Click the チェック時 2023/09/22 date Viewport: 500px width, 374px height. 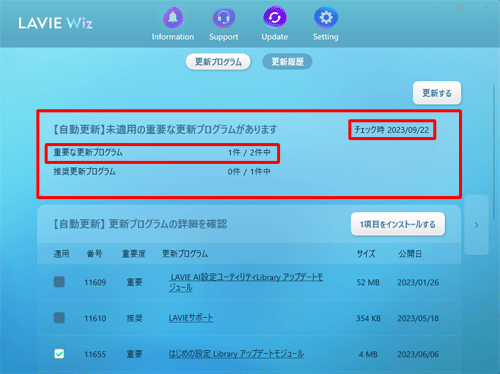tap(392, 130)
